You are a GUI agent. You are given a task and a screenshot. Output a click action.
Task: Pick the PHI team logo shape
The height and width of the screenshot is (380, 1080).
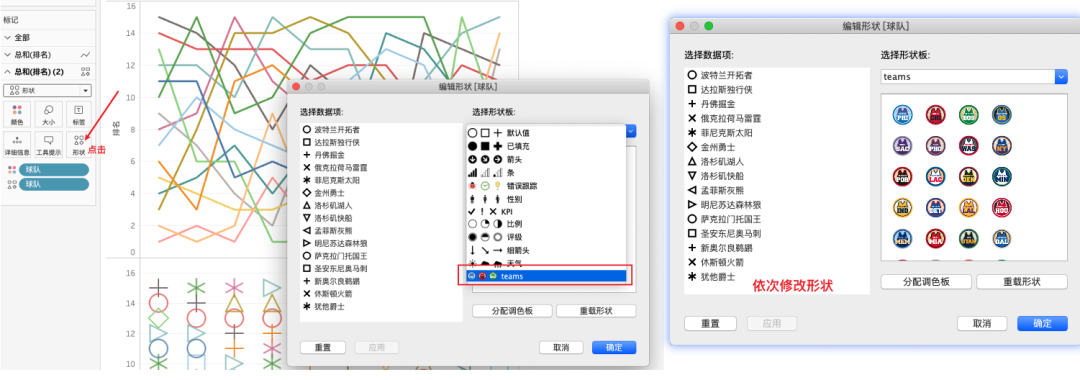[902, 115]
